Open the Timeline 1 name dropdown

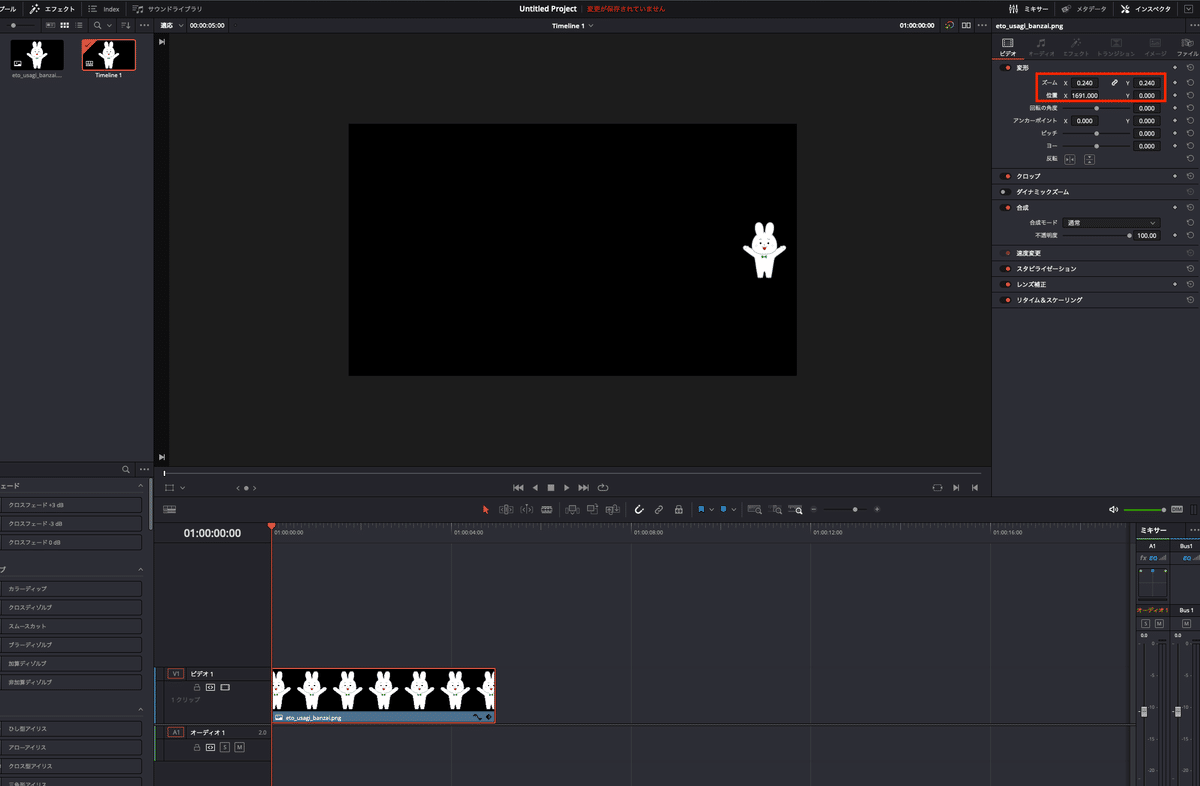tap(573, 25)
